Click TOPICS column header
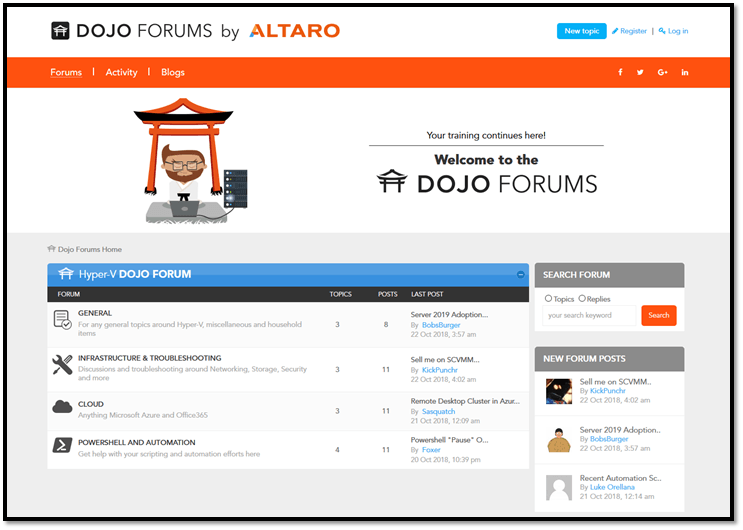Screen dimensions: 743x530 pos(340,294)
